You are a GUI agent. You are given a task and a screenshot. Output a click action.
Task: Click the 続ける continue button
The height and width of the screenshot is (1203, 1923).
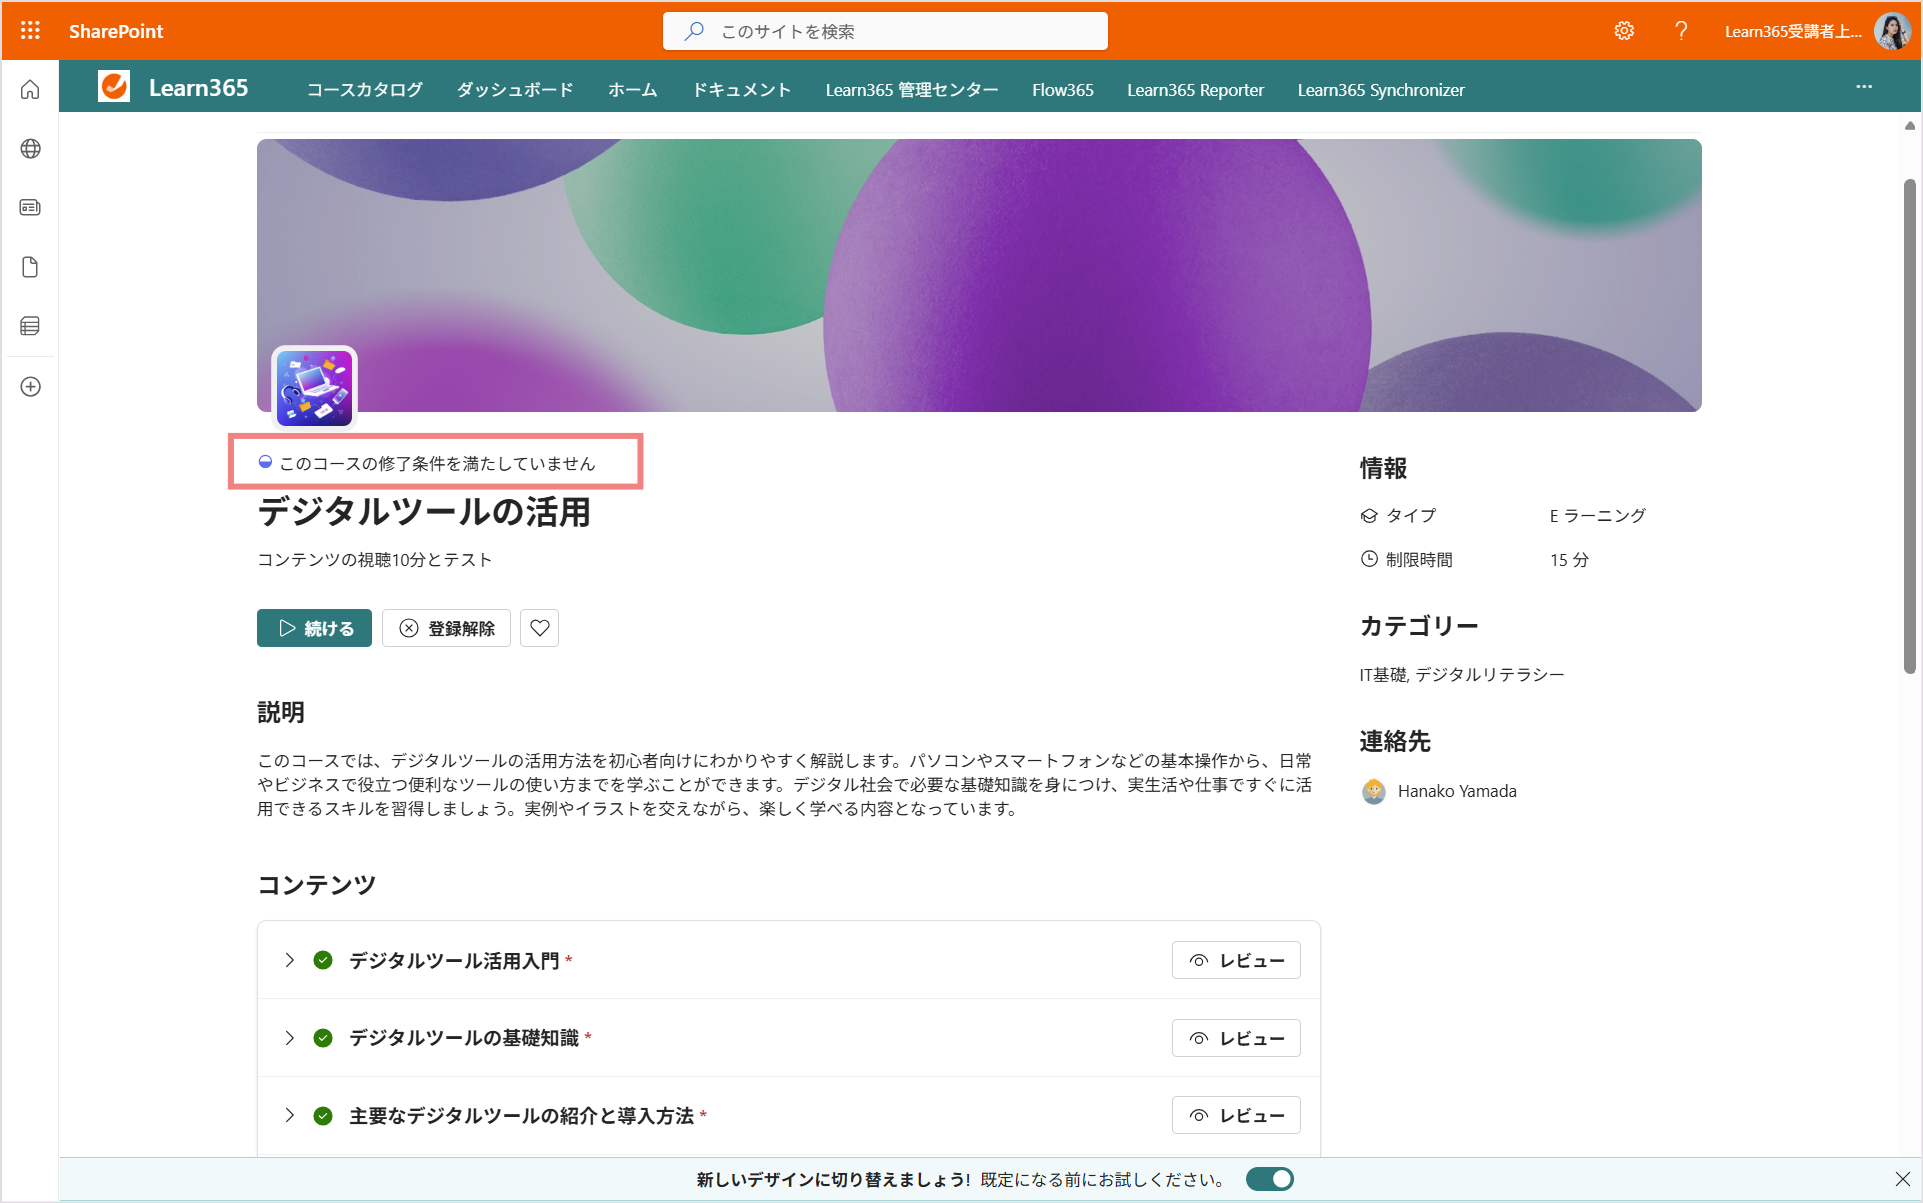pos(314,628)
